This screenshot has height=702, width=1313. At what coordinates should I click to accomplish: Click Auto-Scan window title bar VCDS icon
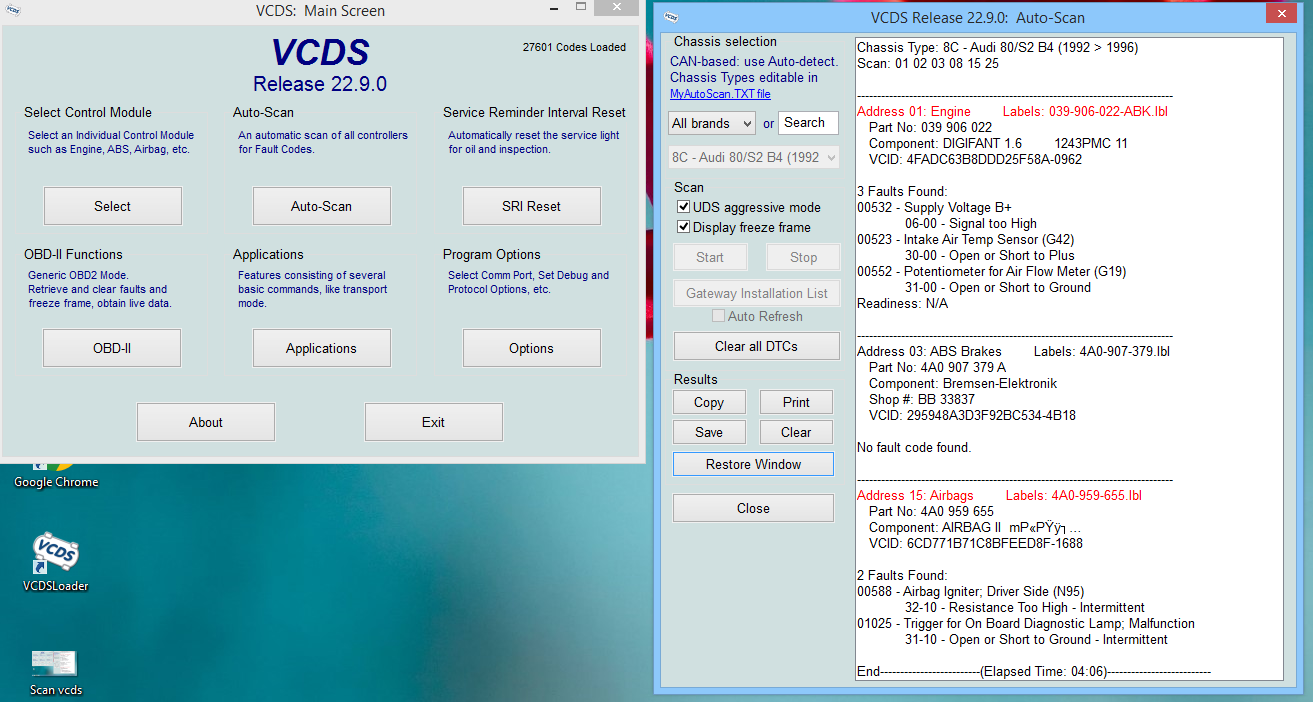pyautogui.click(x=671, y=17)
